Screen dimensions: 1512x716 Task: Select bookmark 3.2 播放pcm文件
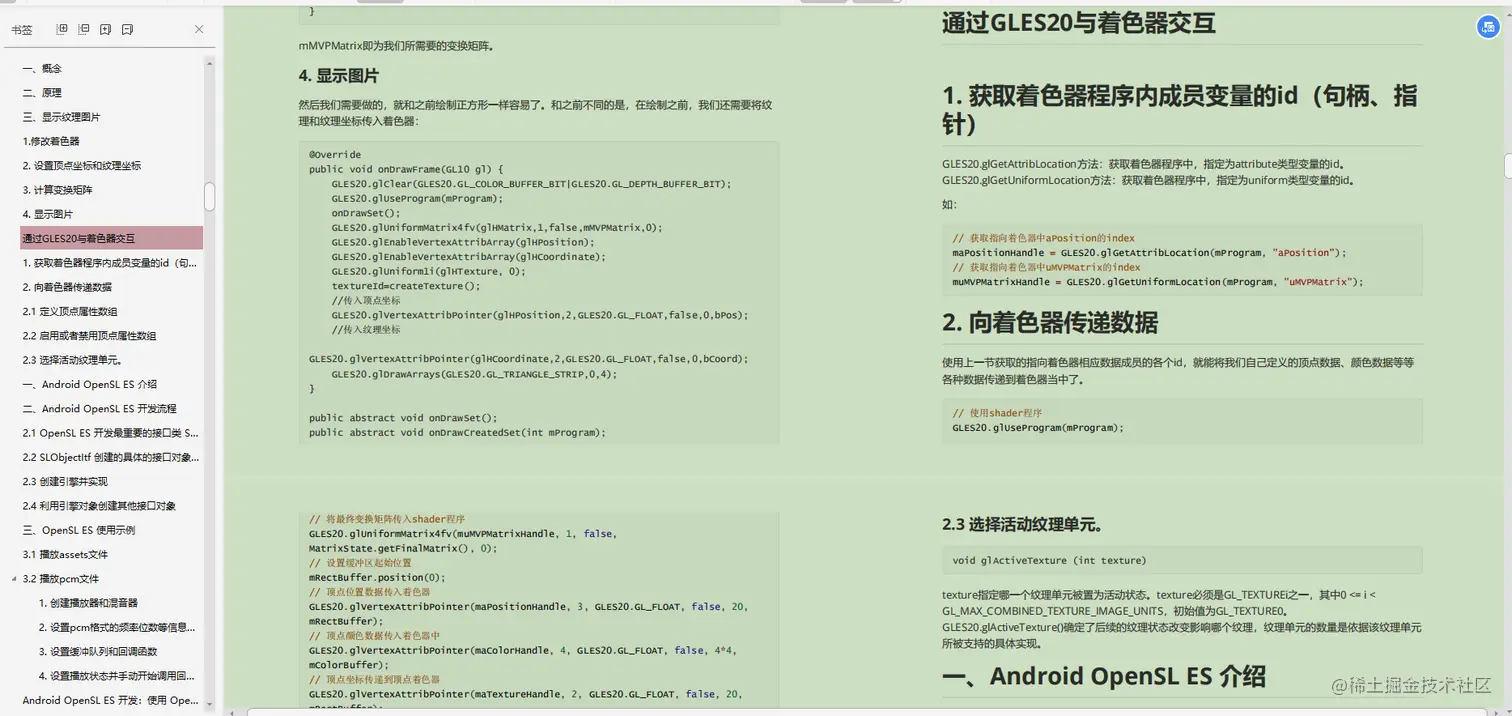pos(61,579)
